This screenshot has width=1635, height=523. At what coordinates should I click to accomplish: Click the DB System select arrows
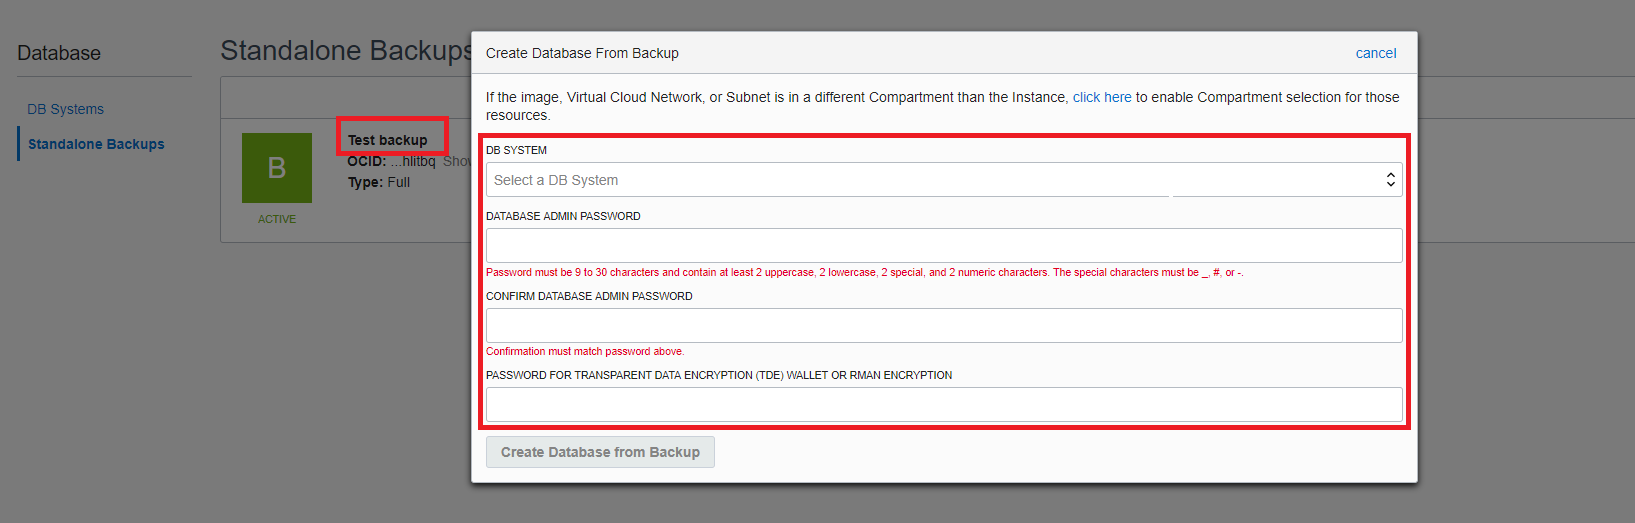coord(1389,180)
